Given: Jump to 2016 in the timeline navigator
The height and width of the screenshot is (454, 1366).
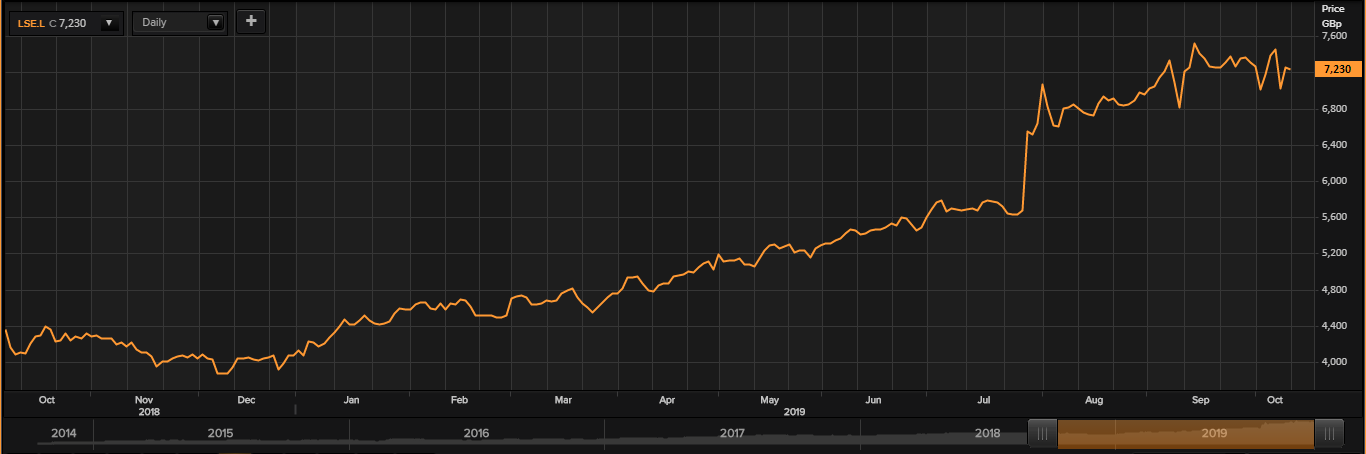Looking at the screenshot, I should pyautogui.click(x=477, y=434).
